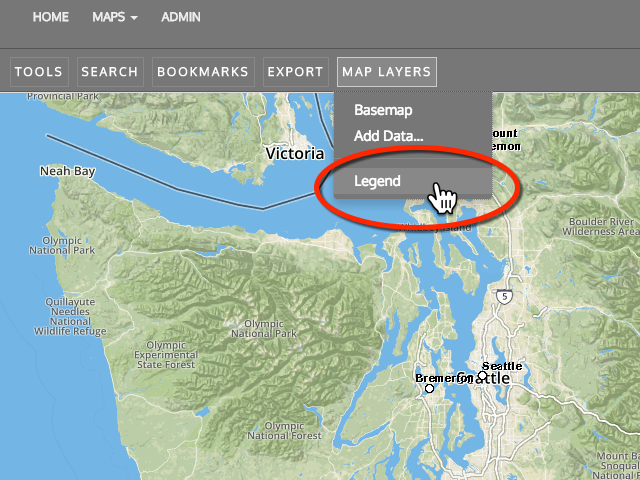
Task: Click the Bremerton city marker circle
Action: pyautogui.click(x=430, y=388)
